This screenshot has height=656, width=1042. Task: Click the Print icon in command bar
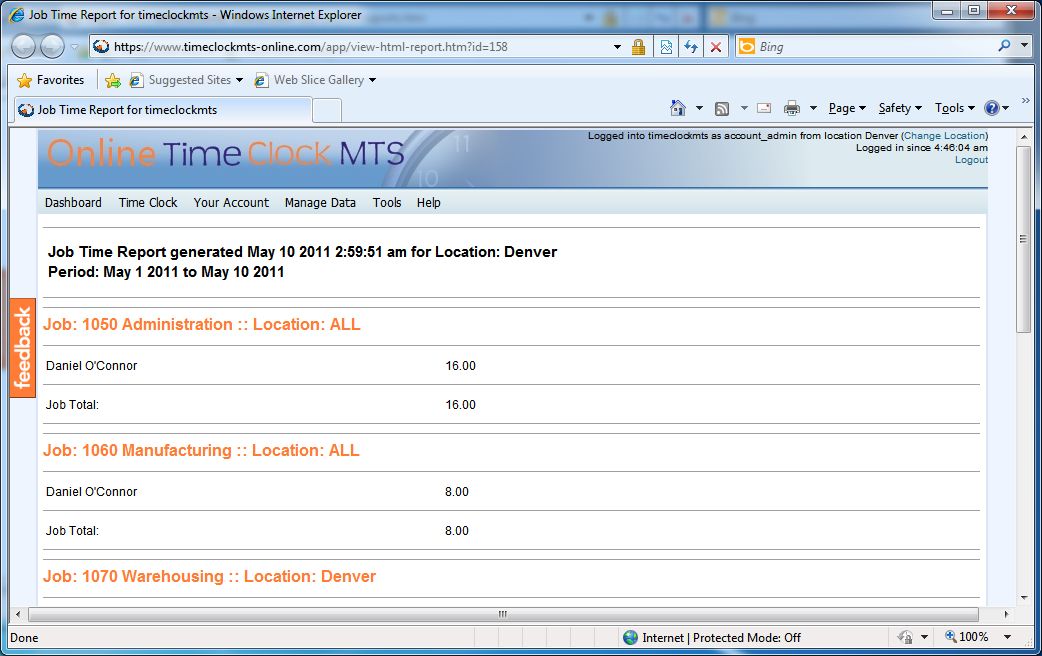(x=791, y=108)
